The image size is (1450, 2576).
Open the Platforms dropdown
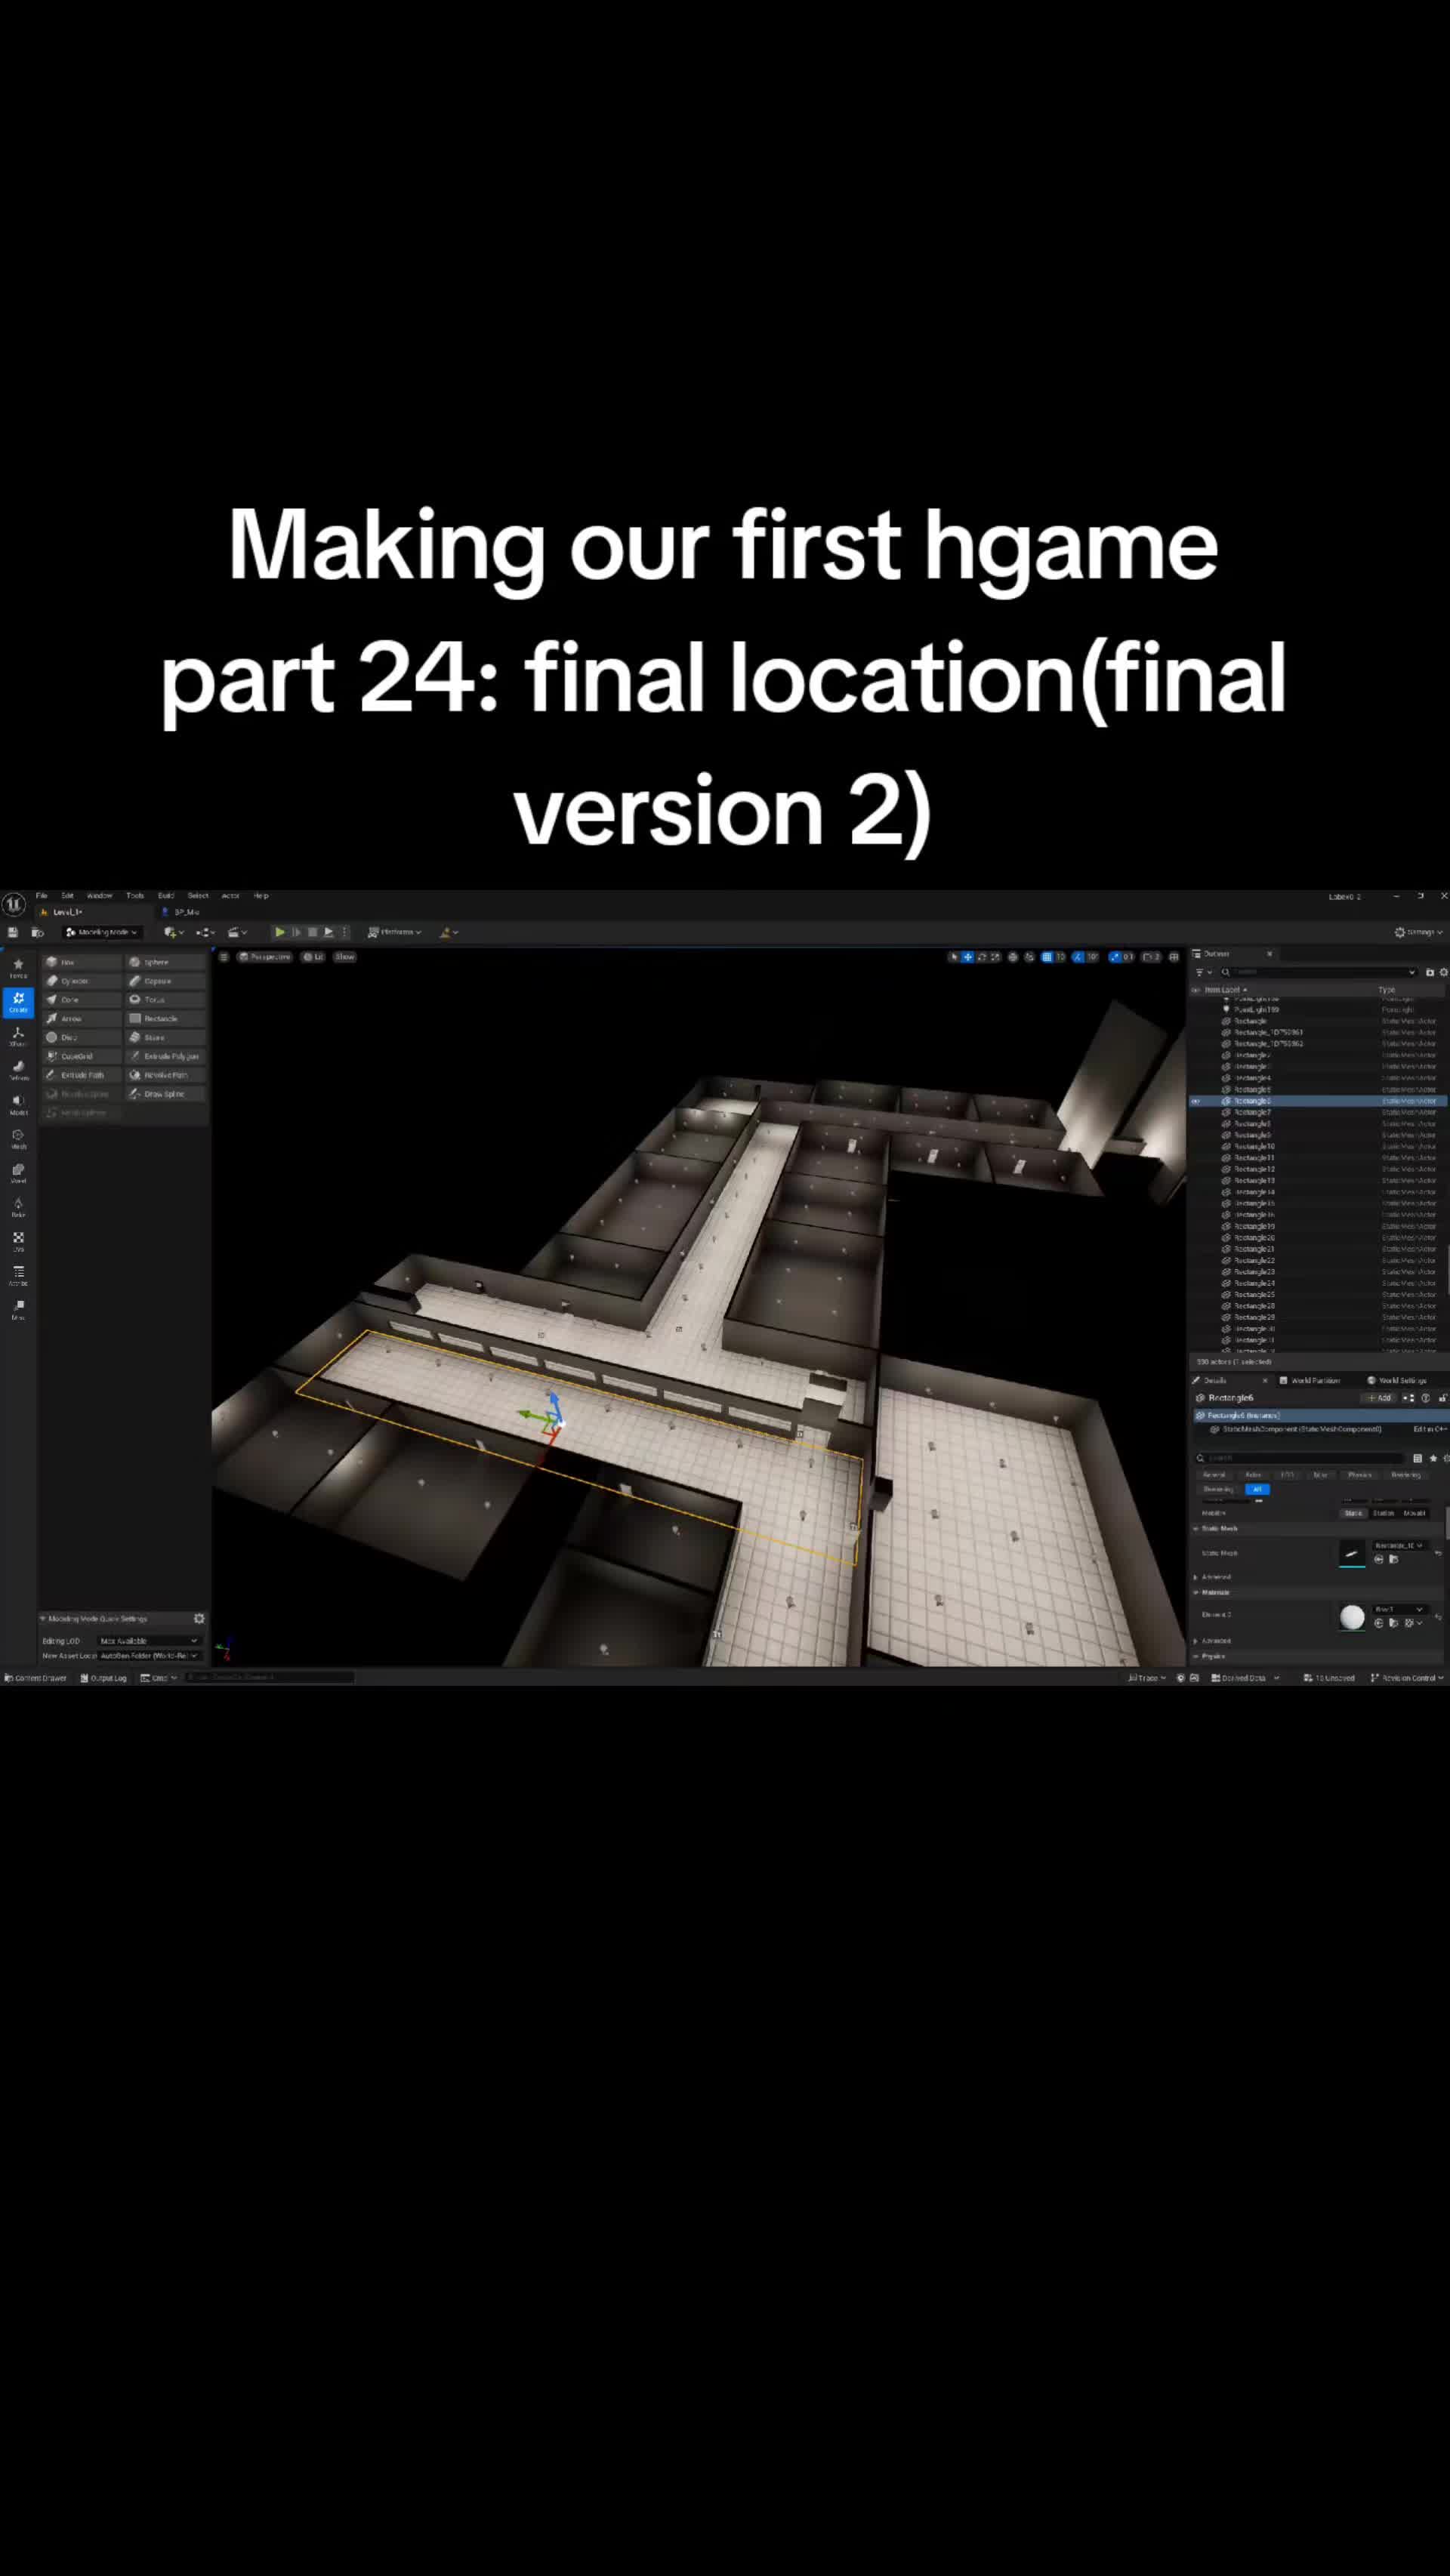coord(395,932)
